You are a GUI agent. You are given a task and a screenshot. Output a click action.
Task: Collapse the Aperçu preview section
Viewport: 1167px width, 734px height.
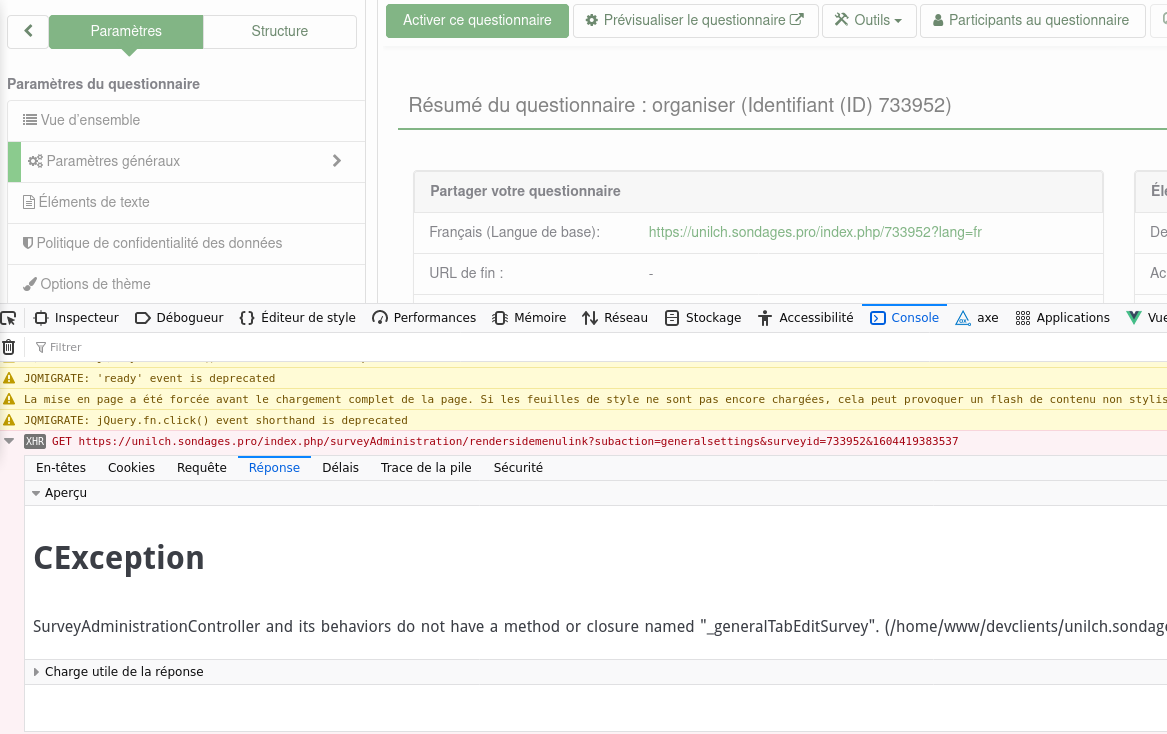(36, 493)
